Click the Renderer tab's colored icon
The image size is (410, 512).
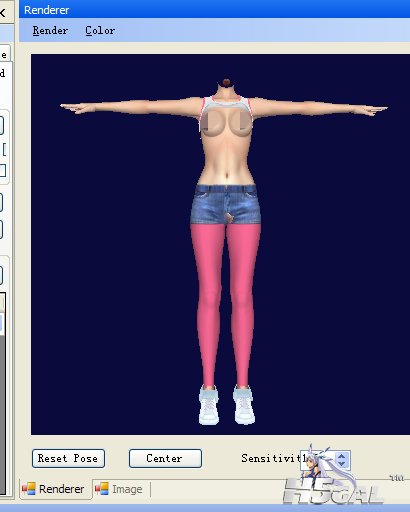coord(28,489)
